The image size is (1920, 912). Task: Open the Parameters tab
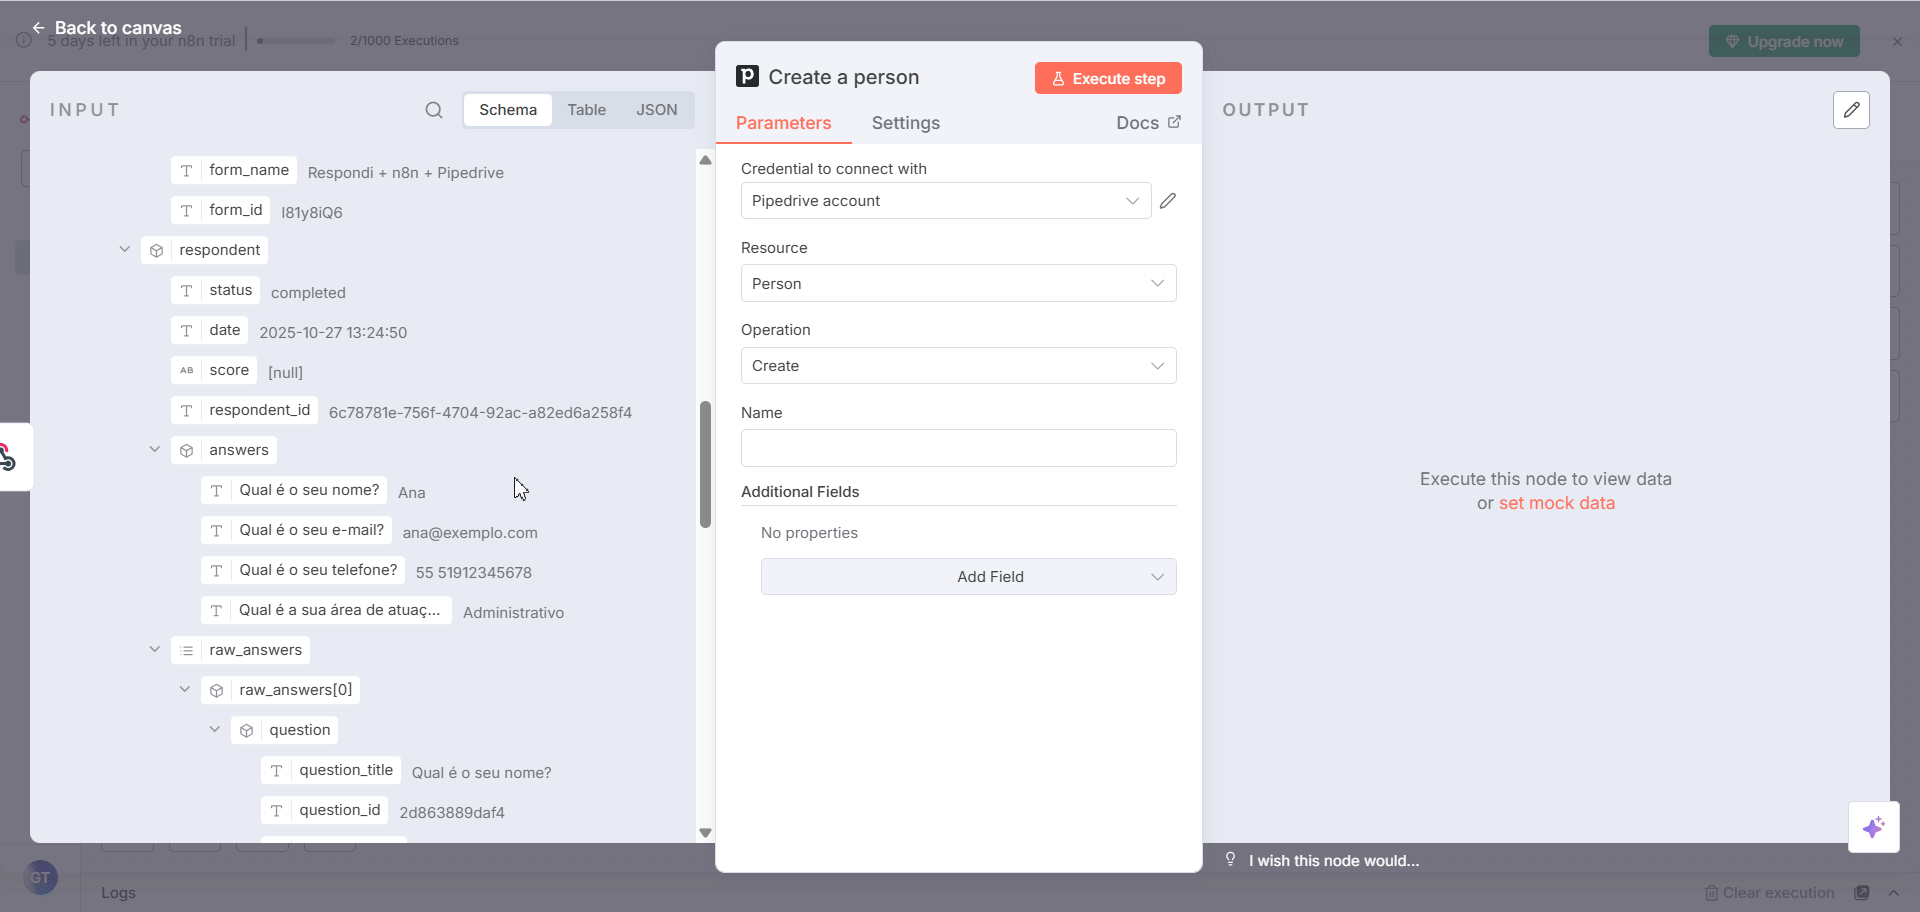tap(784, 123)
